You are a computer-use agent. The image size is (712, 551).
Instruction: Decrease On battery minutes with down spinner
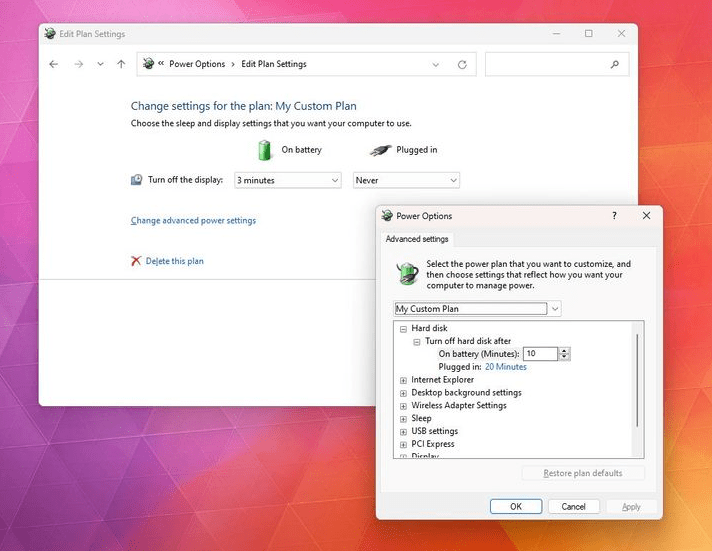[x=564, y=357]
